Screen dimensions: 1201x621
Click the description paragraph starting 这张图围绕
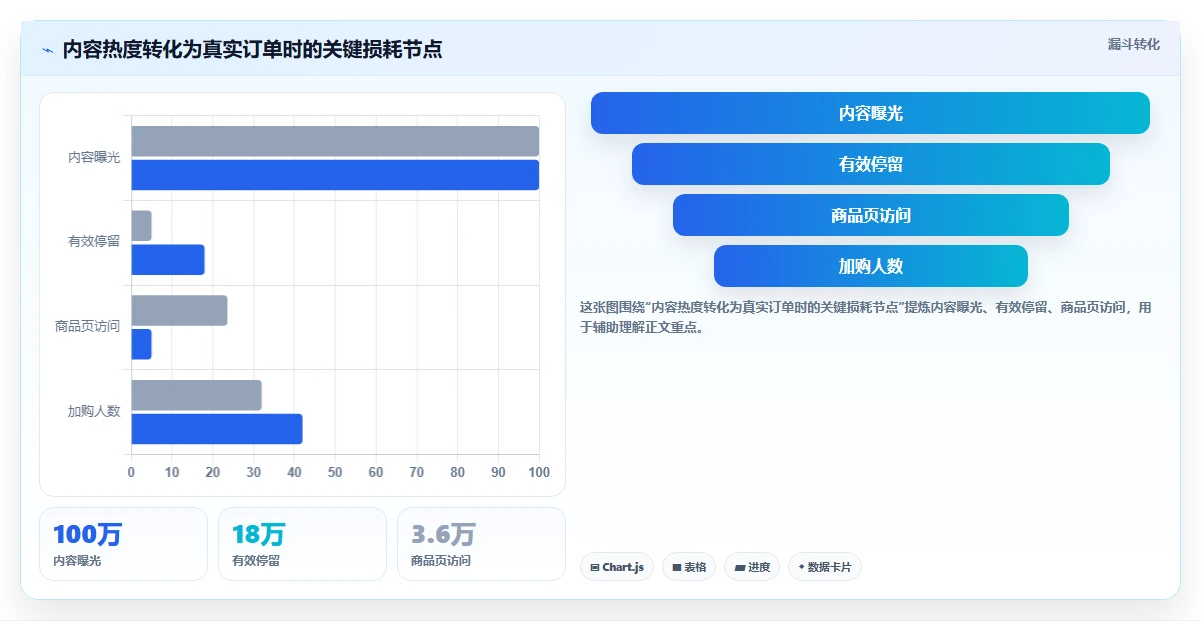[866, 317]
